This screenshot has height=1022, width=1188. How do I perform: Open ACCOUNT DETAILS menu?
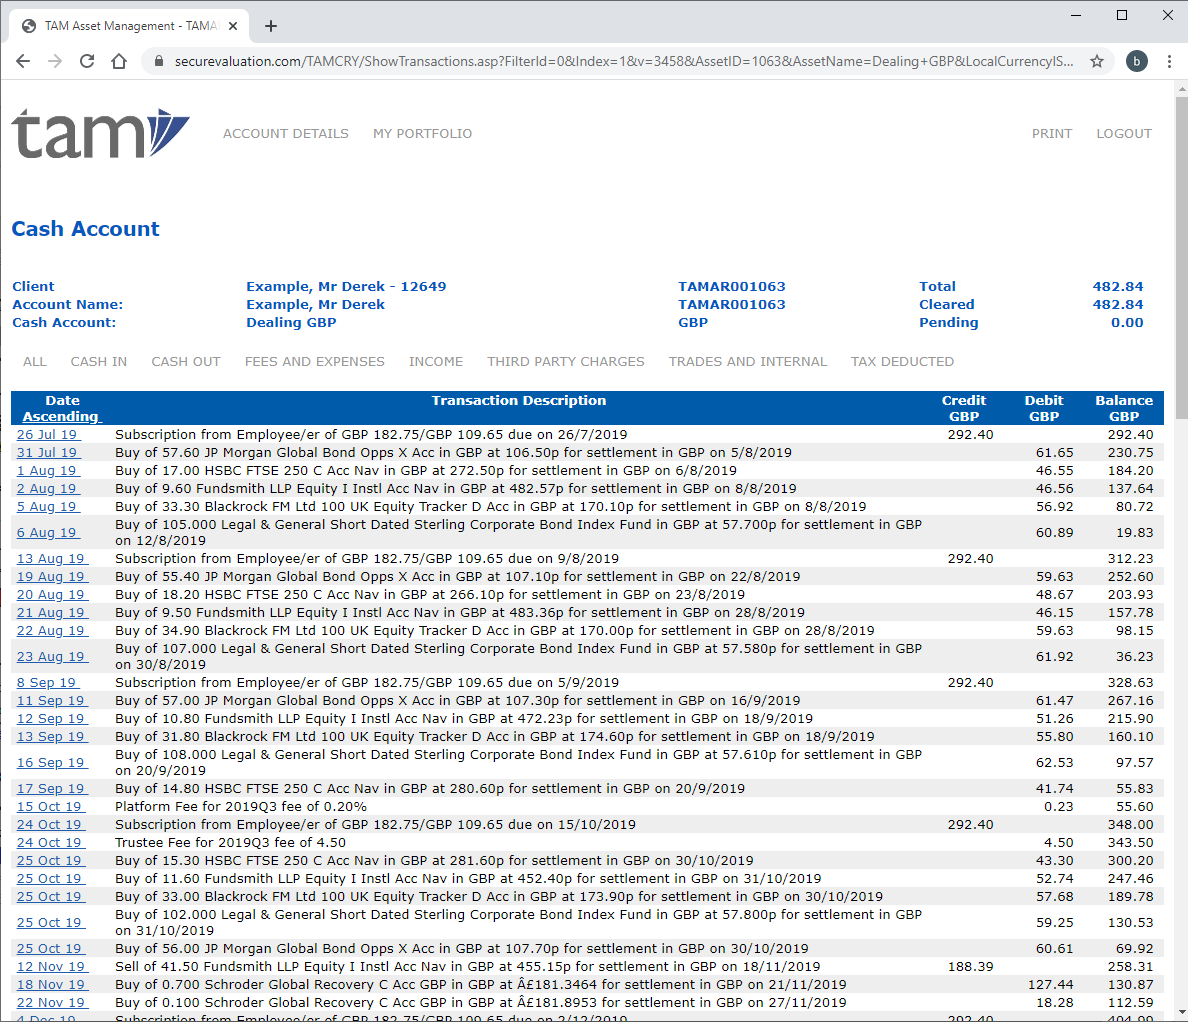click(x=286, y=133)
